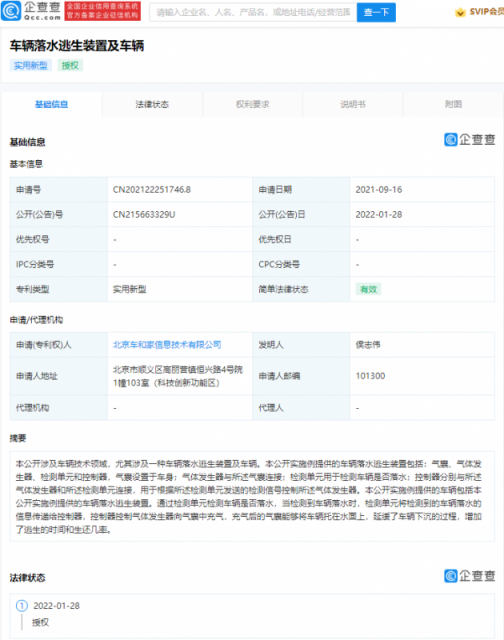Image resolution: width=504 pixels, height=640 pixels.
Task: Click application number CN202122251746.8
Action: point(152,190)
